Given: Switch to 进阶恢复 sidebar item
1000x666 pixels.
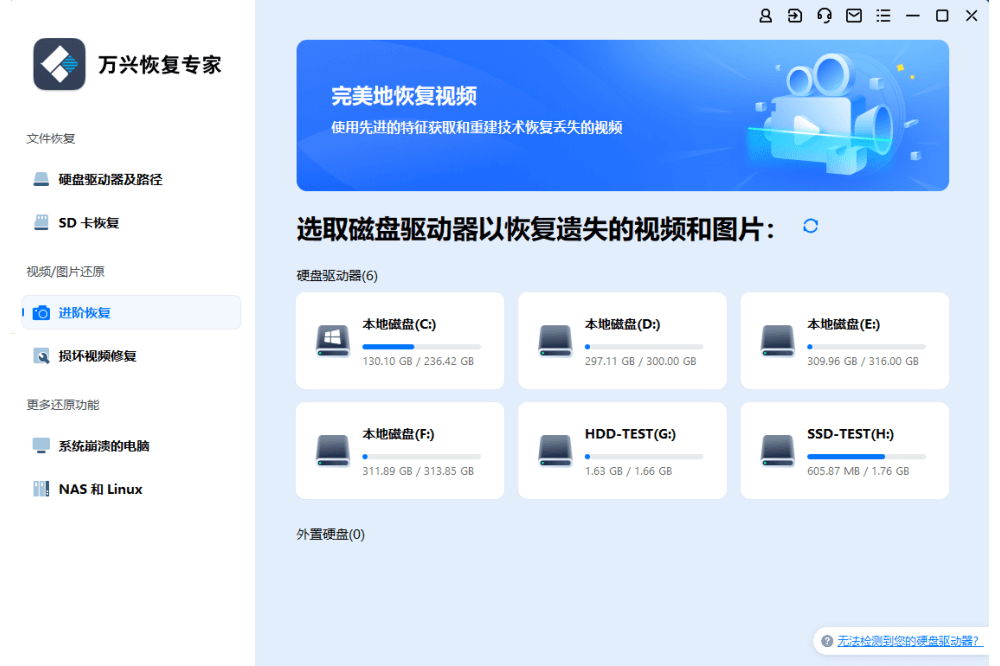Looking at the screenshot, I should (x=131, y=313).
